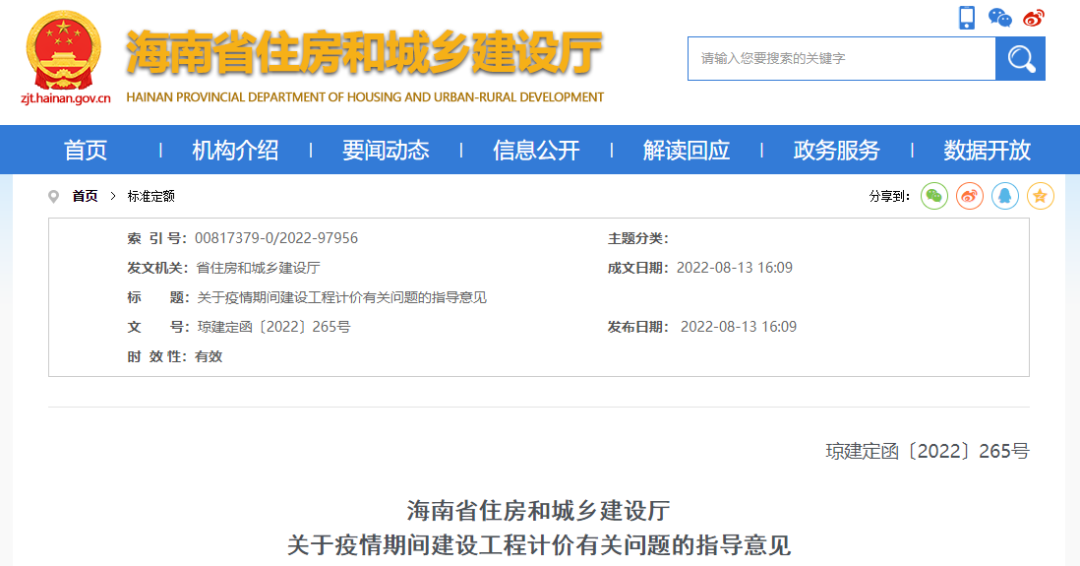Navigate to 政务服务 section
The image size is (1080, 566).
(x=836, y=150)
